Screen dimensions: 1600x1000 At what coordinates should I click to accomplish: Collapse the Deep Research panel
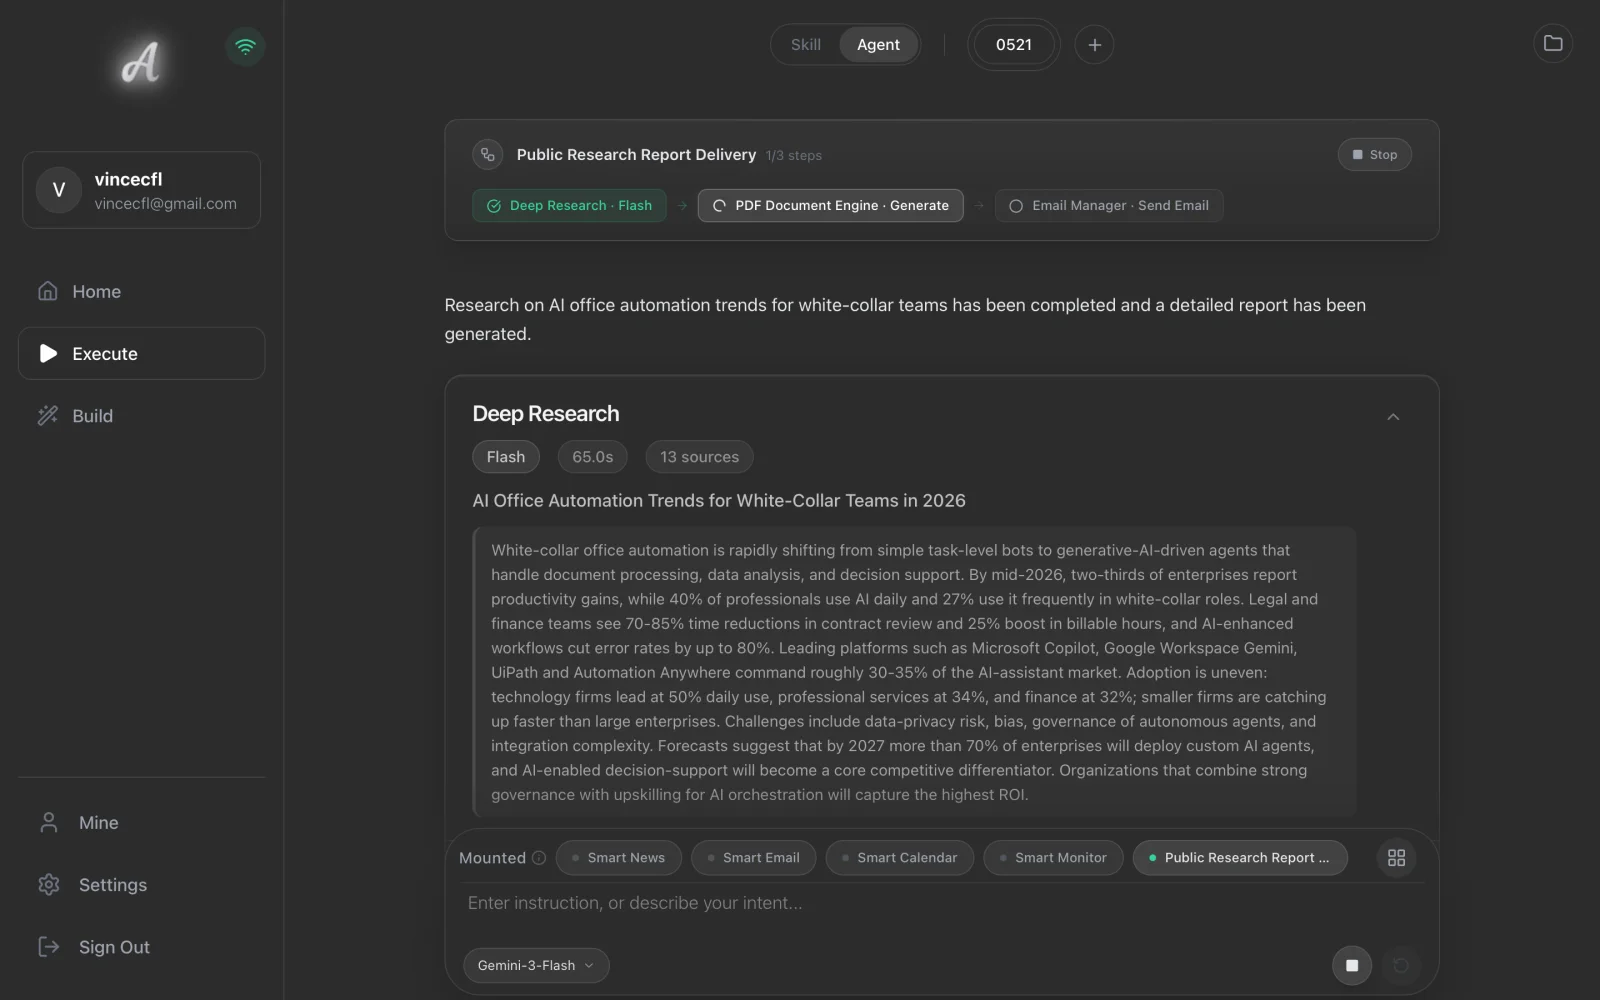(x=1393, y=417)
